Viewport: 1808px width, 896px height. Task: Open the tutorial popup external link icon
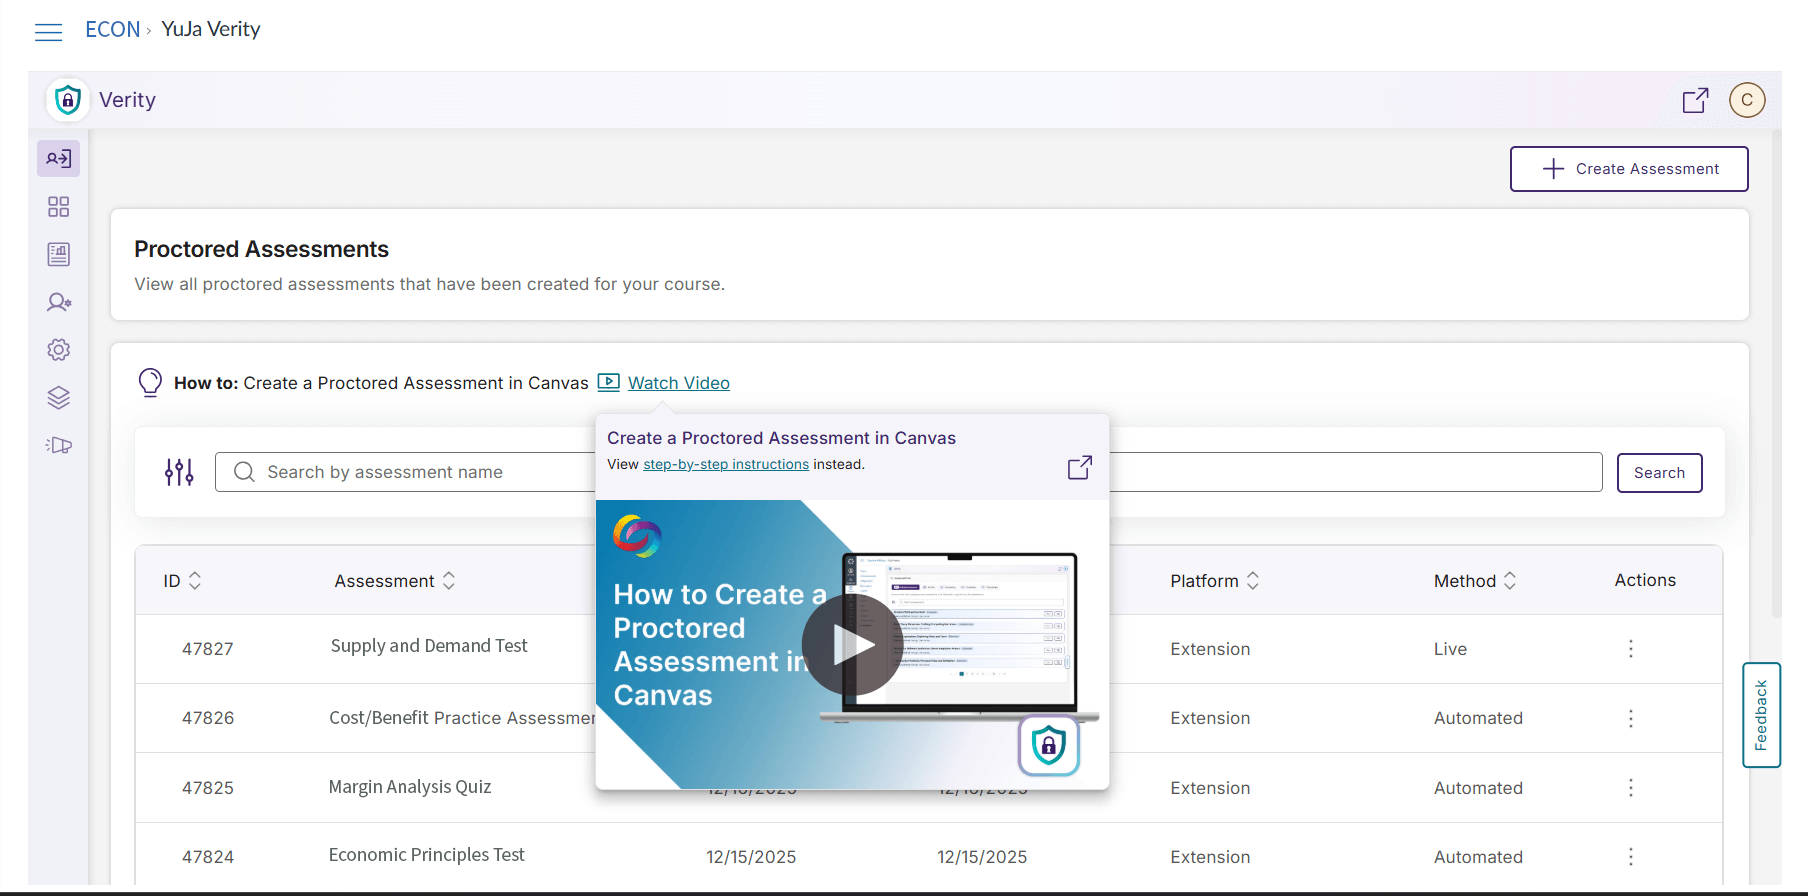coord(1080,467)
